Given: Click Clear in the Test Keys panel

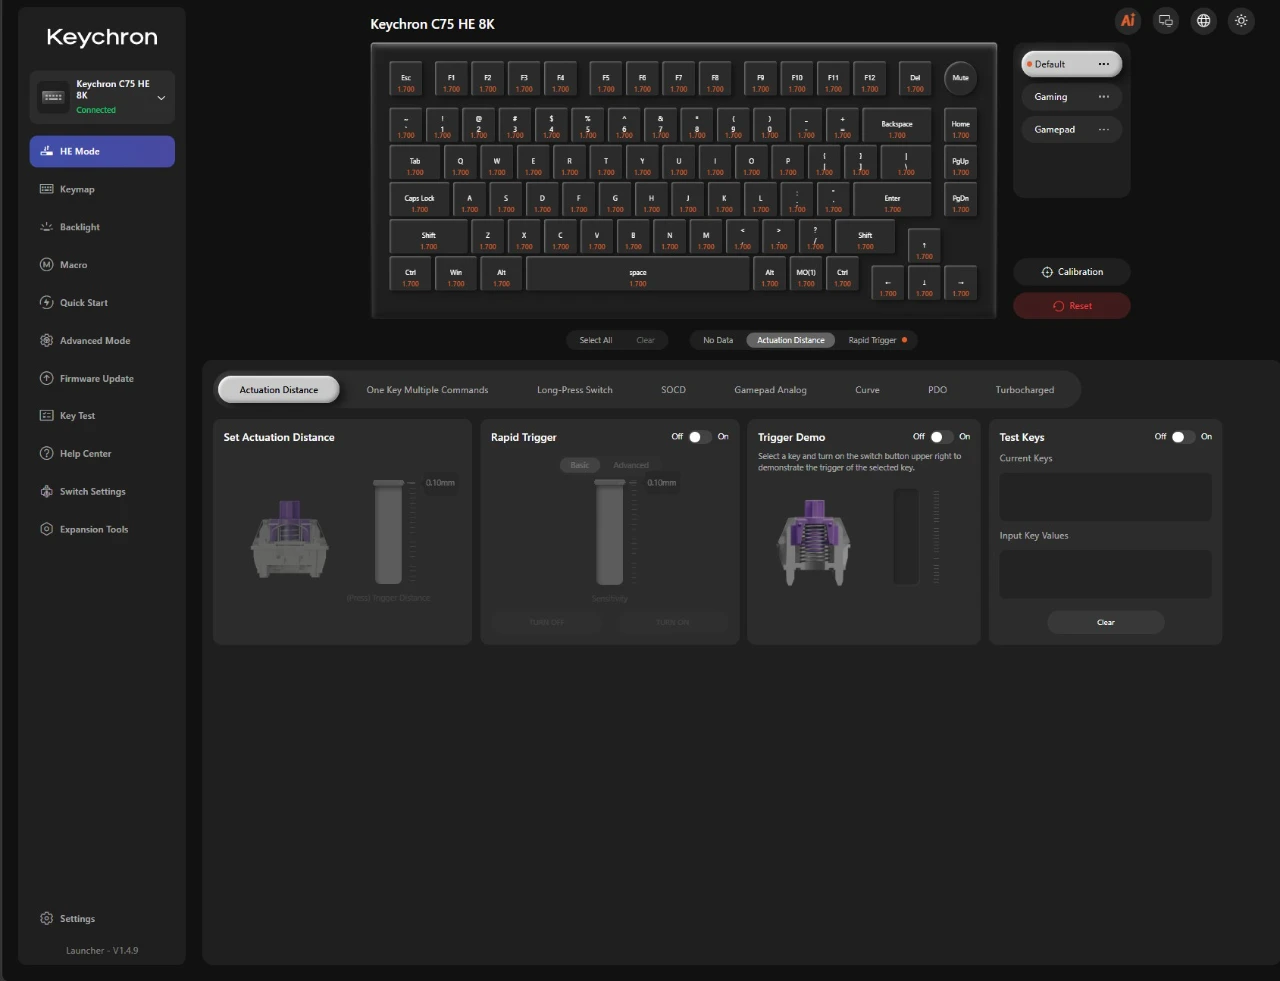Looking at the screenshot, I should click(1106, 622).
